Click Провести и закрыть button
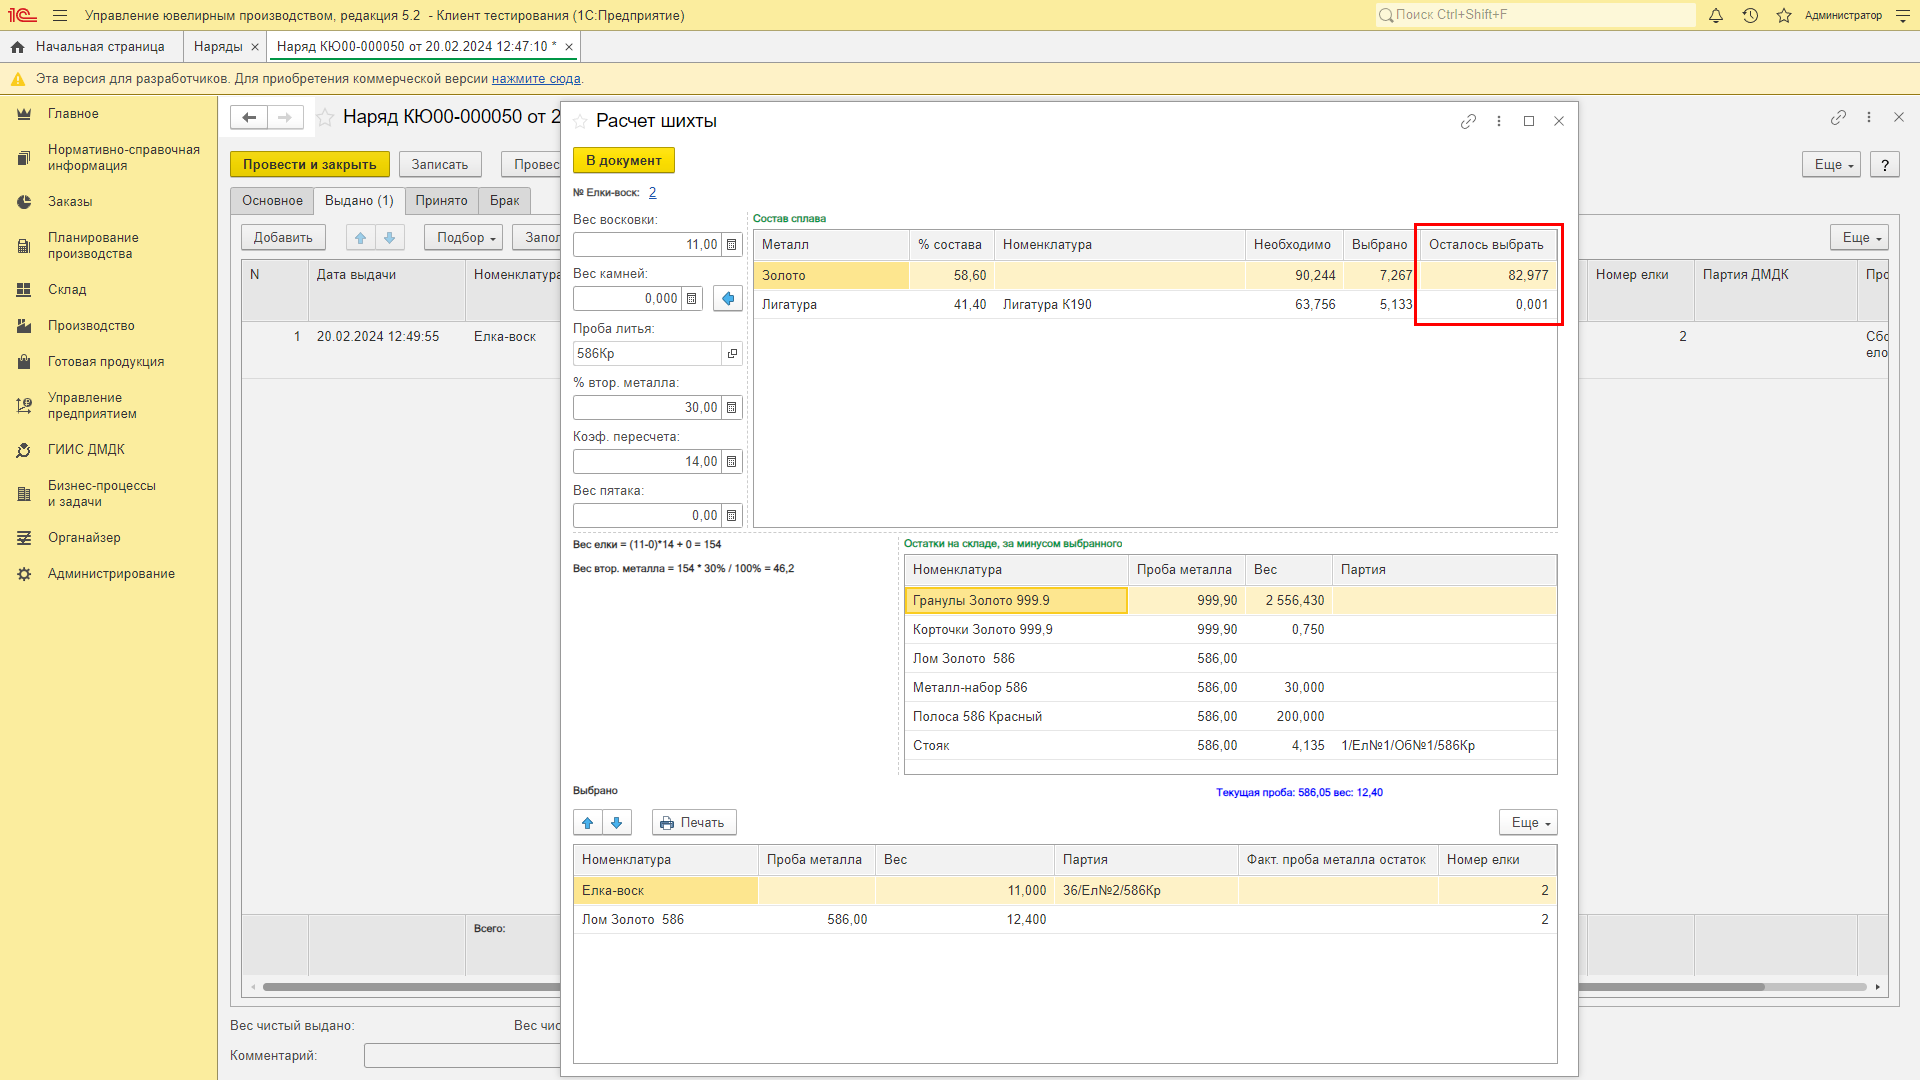Image resolution: width=1920 pixels, height=1080 pixels. point(309,165)
